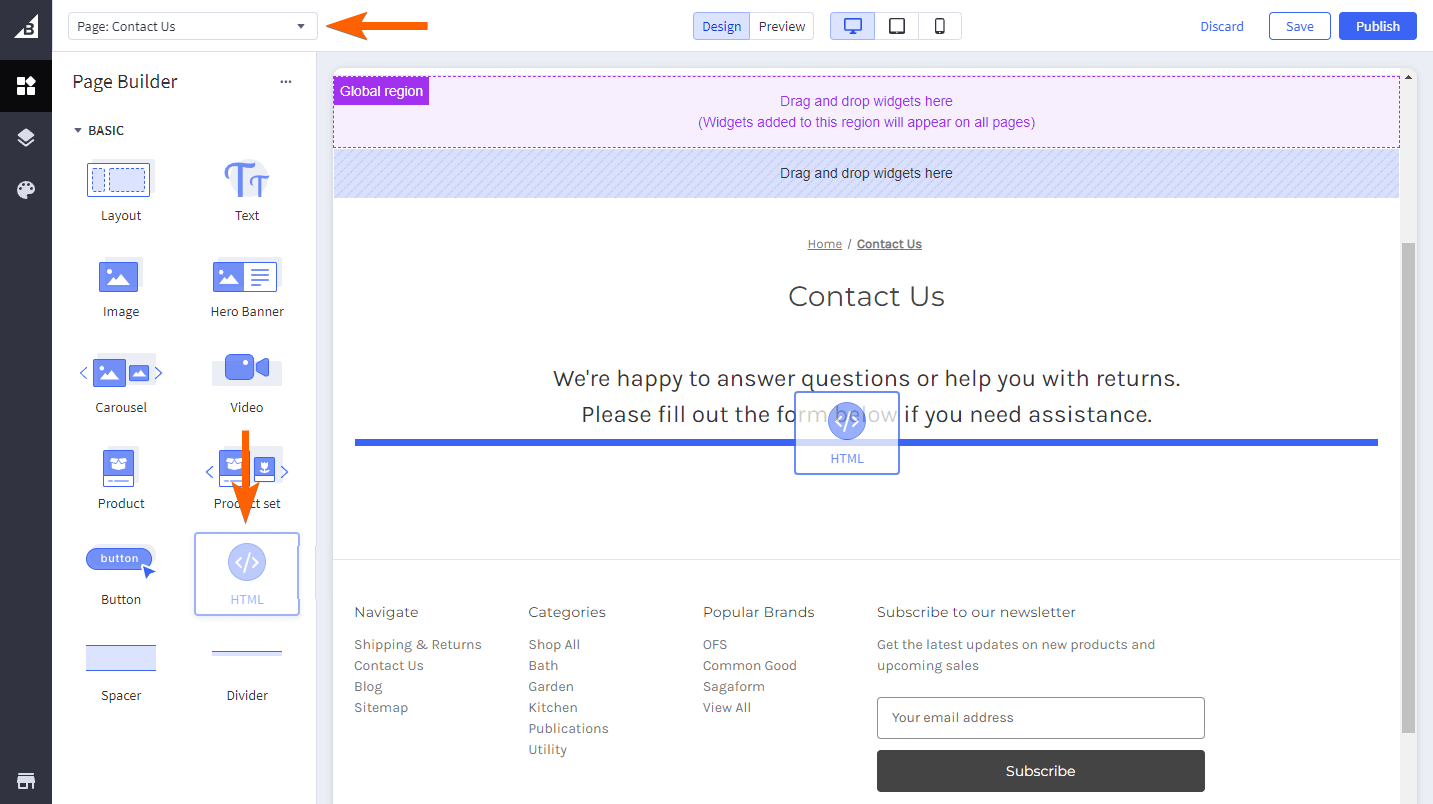Click the Discard link
The height and width of the screenshot is (804, 1433).
tap(1222, 26)
